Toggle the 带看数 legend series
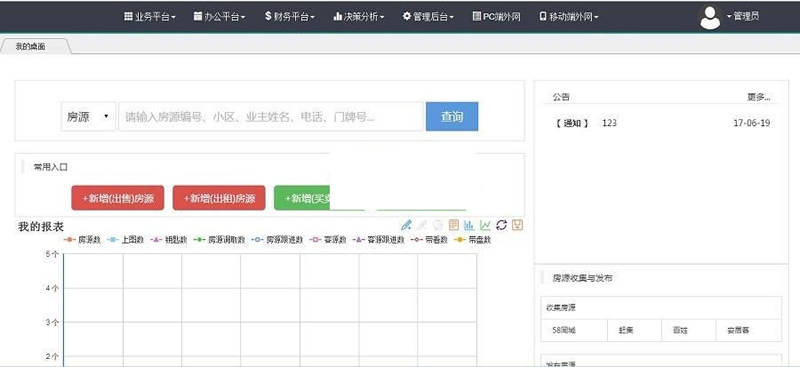 coord(429,239)
